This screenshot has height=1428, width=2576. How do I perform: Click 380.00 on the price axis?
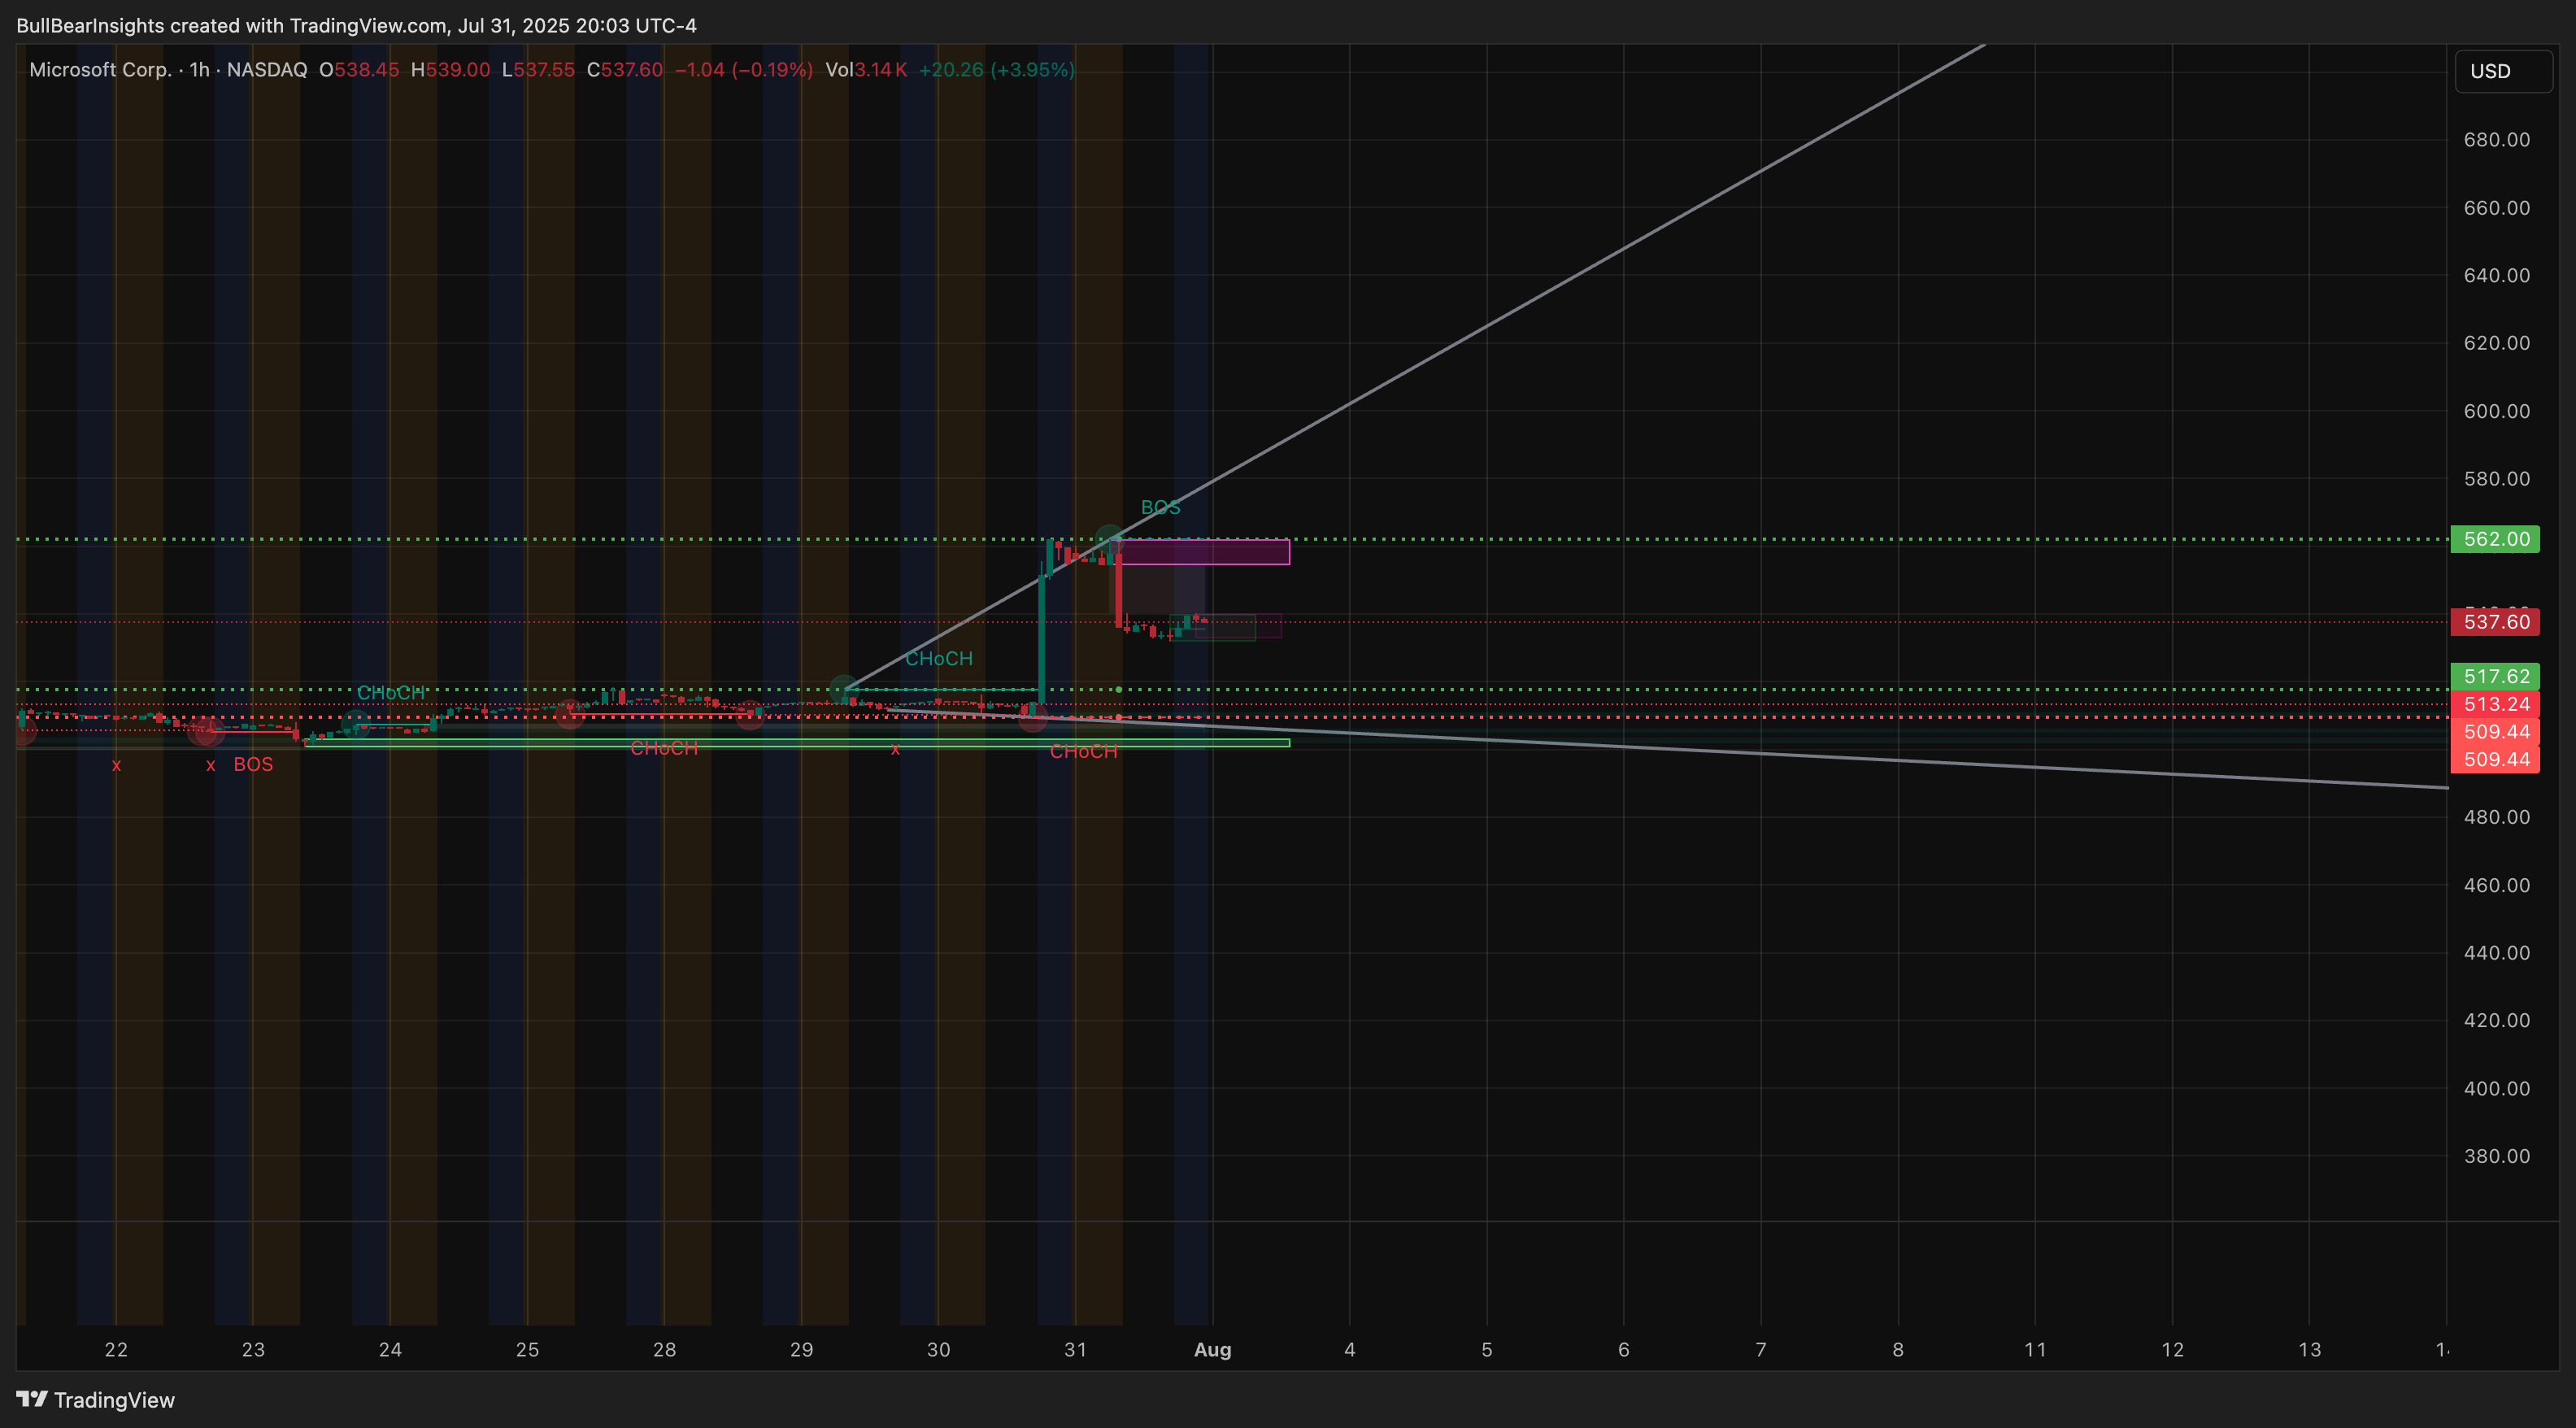tap(2496, 1156)
